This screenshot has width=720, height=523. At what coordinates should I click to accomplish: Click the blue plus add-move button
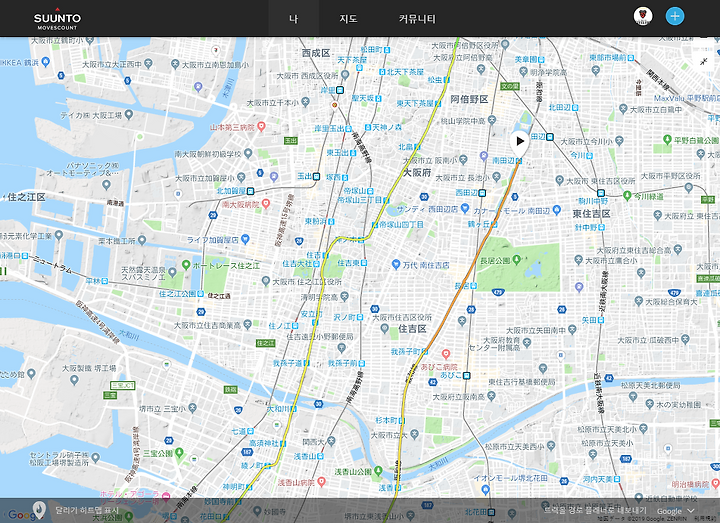[x=675, y=16]
